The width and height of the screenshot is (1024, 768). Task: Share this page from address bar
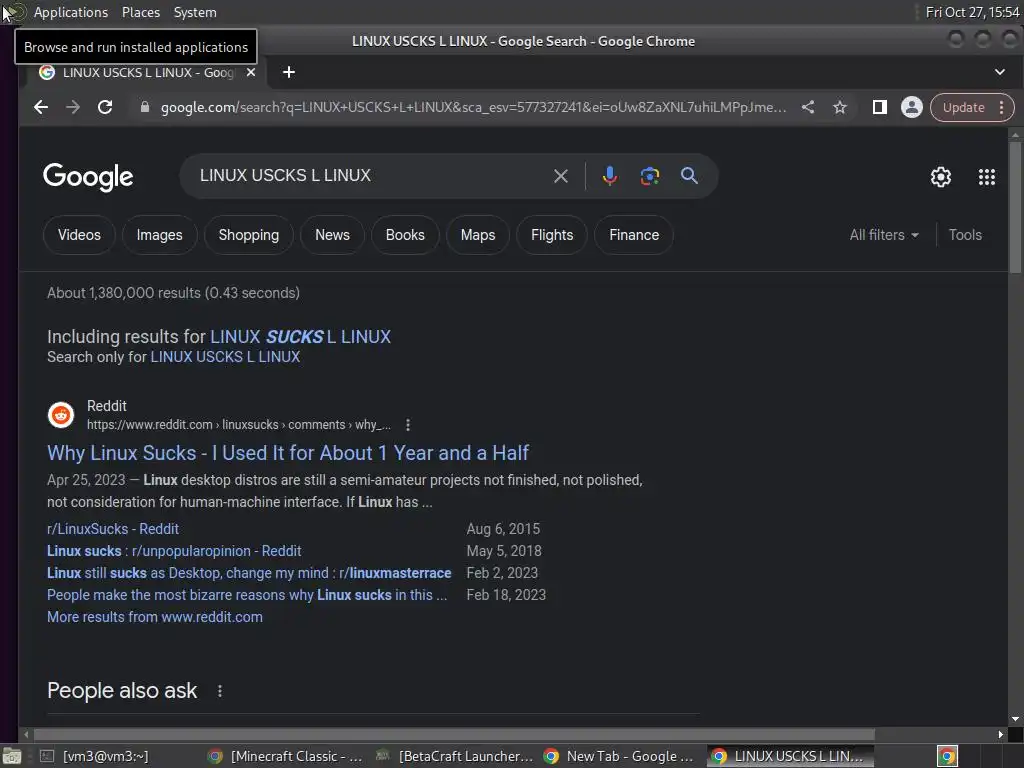click(x=808, y=107)
